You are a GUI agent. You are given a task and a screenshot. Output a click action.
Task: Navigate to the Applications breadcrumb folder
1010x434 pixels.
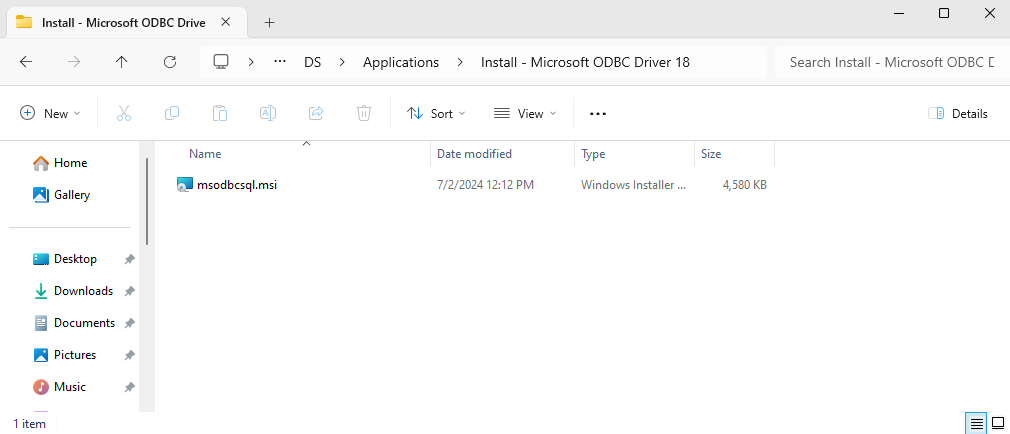point(401,62)
